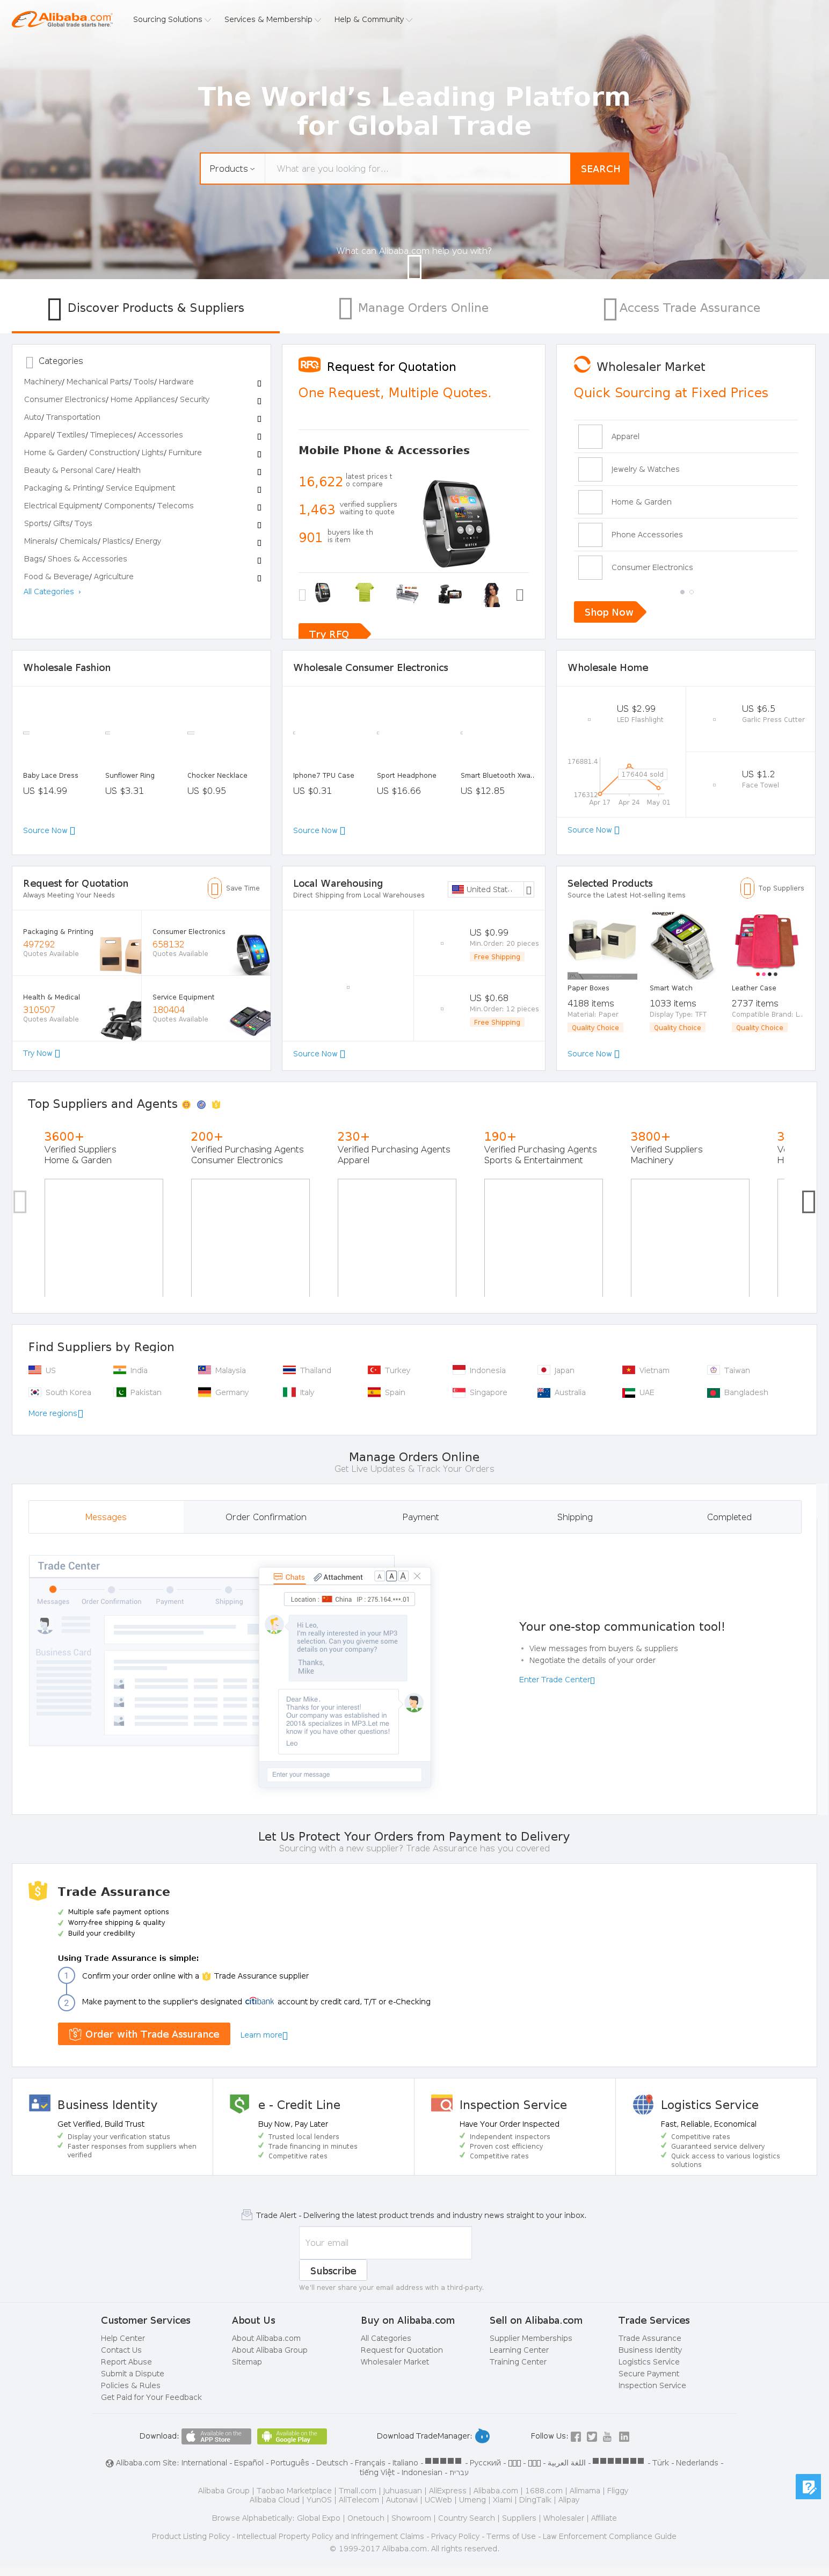Open the Twitter follow icon
The height and width of the screenshot is (2576, 829).
pyautogui.click(x=592, y=2436)
